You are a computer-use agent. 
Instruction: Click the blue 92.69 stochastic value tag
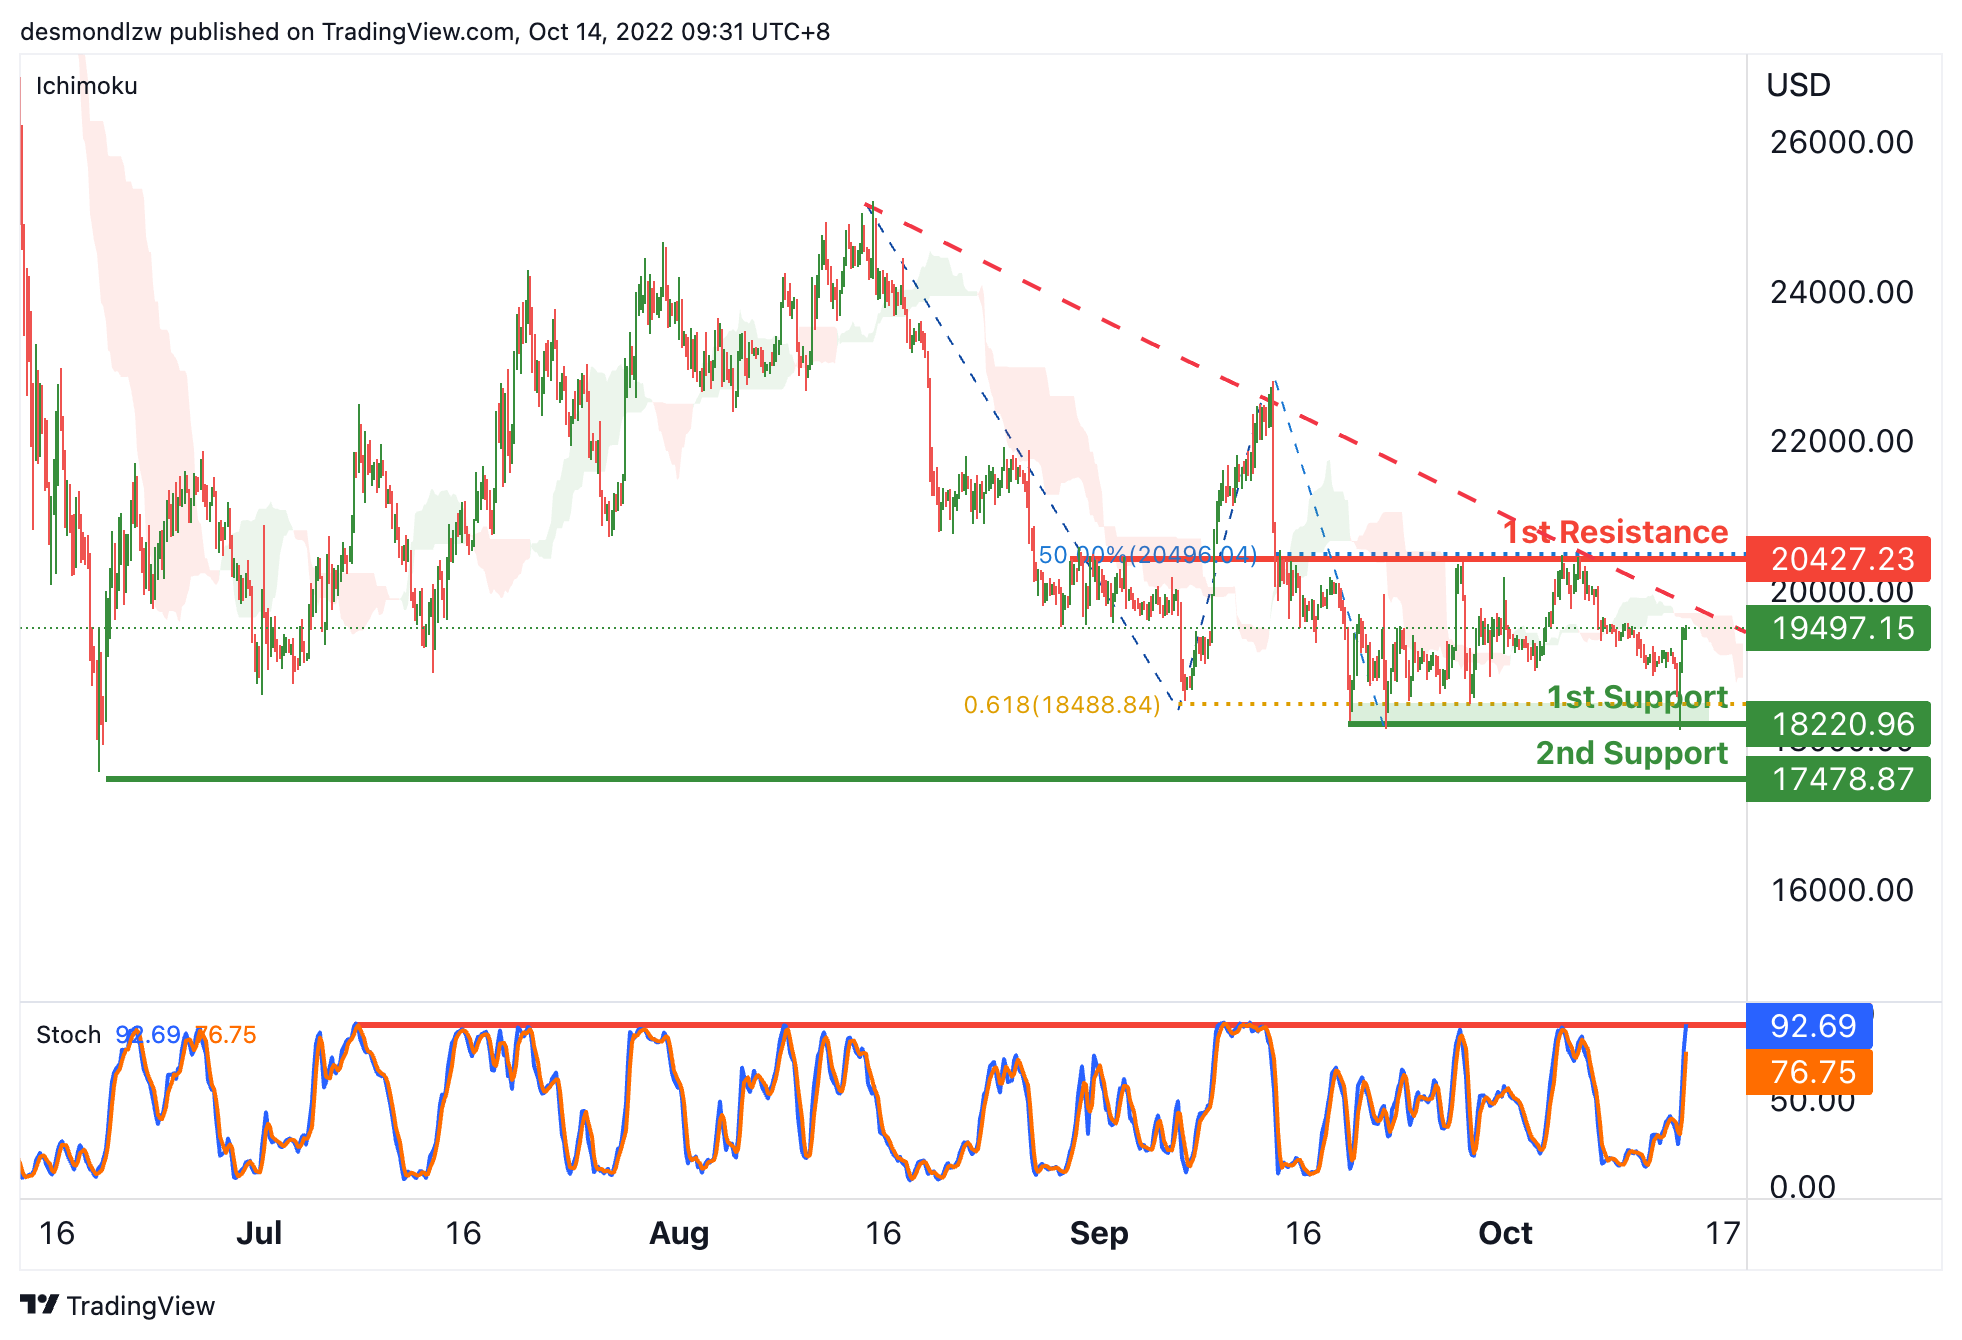(1809, 1026)
